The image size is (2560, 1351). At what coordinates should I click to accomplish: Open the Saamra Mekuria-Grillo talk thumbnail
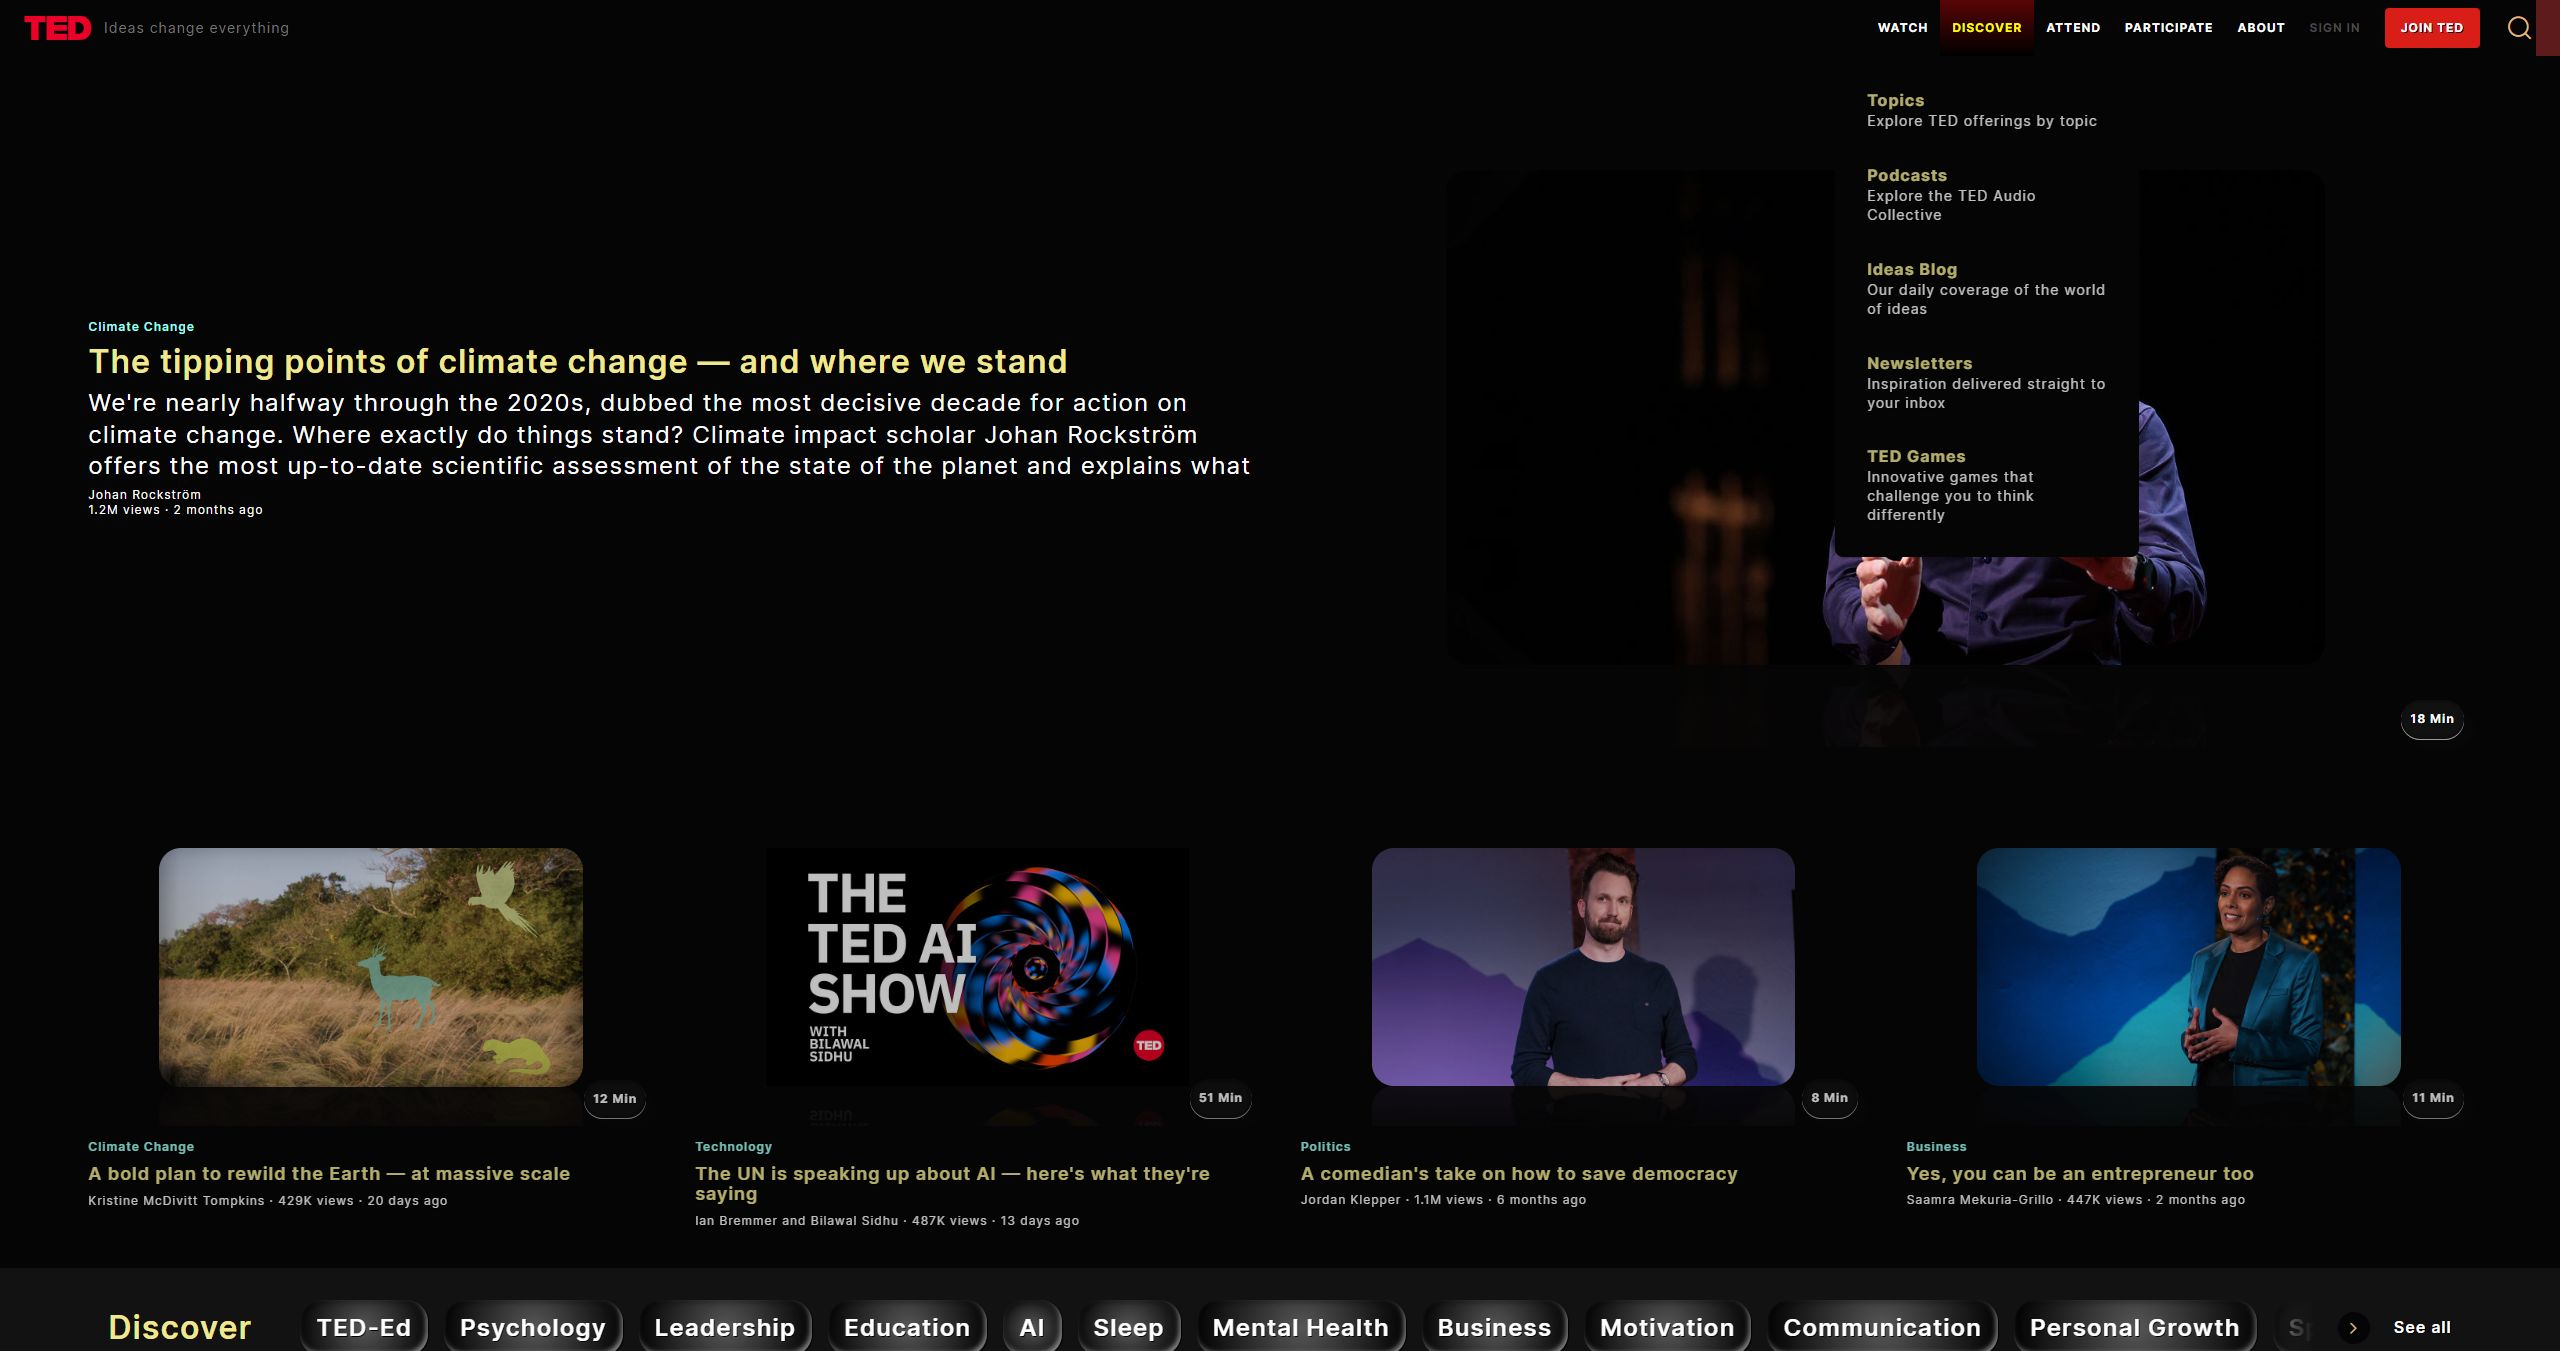pos(2188,967)
